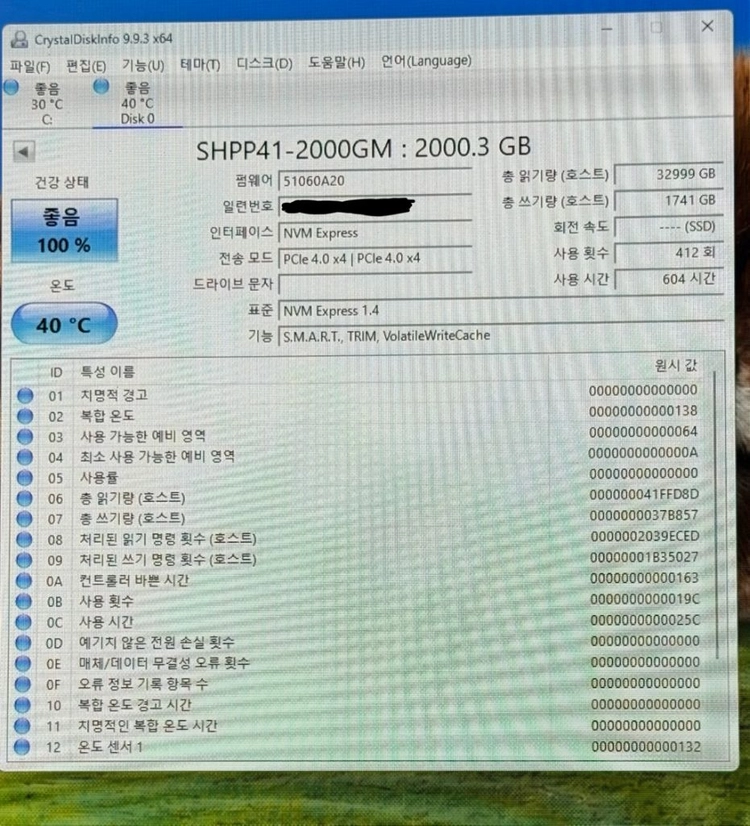Click the 원시 값 column header

pyautogui.click(x=676, y=366)
